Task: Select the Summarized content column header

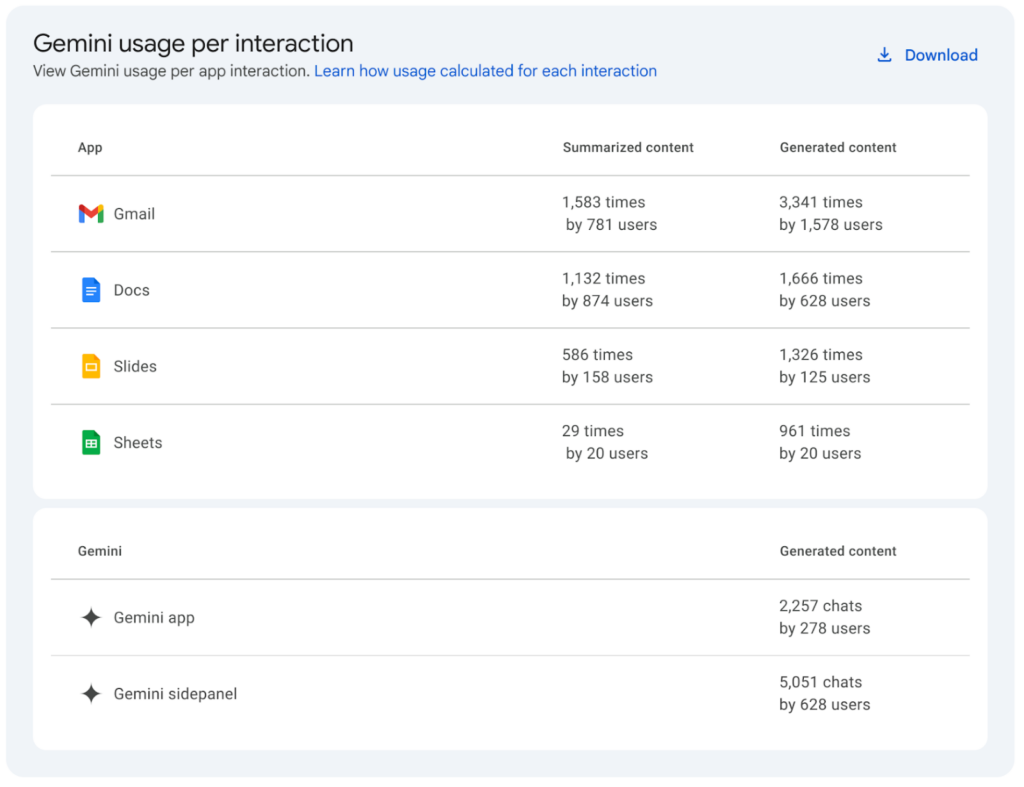Action: [628, 147]
